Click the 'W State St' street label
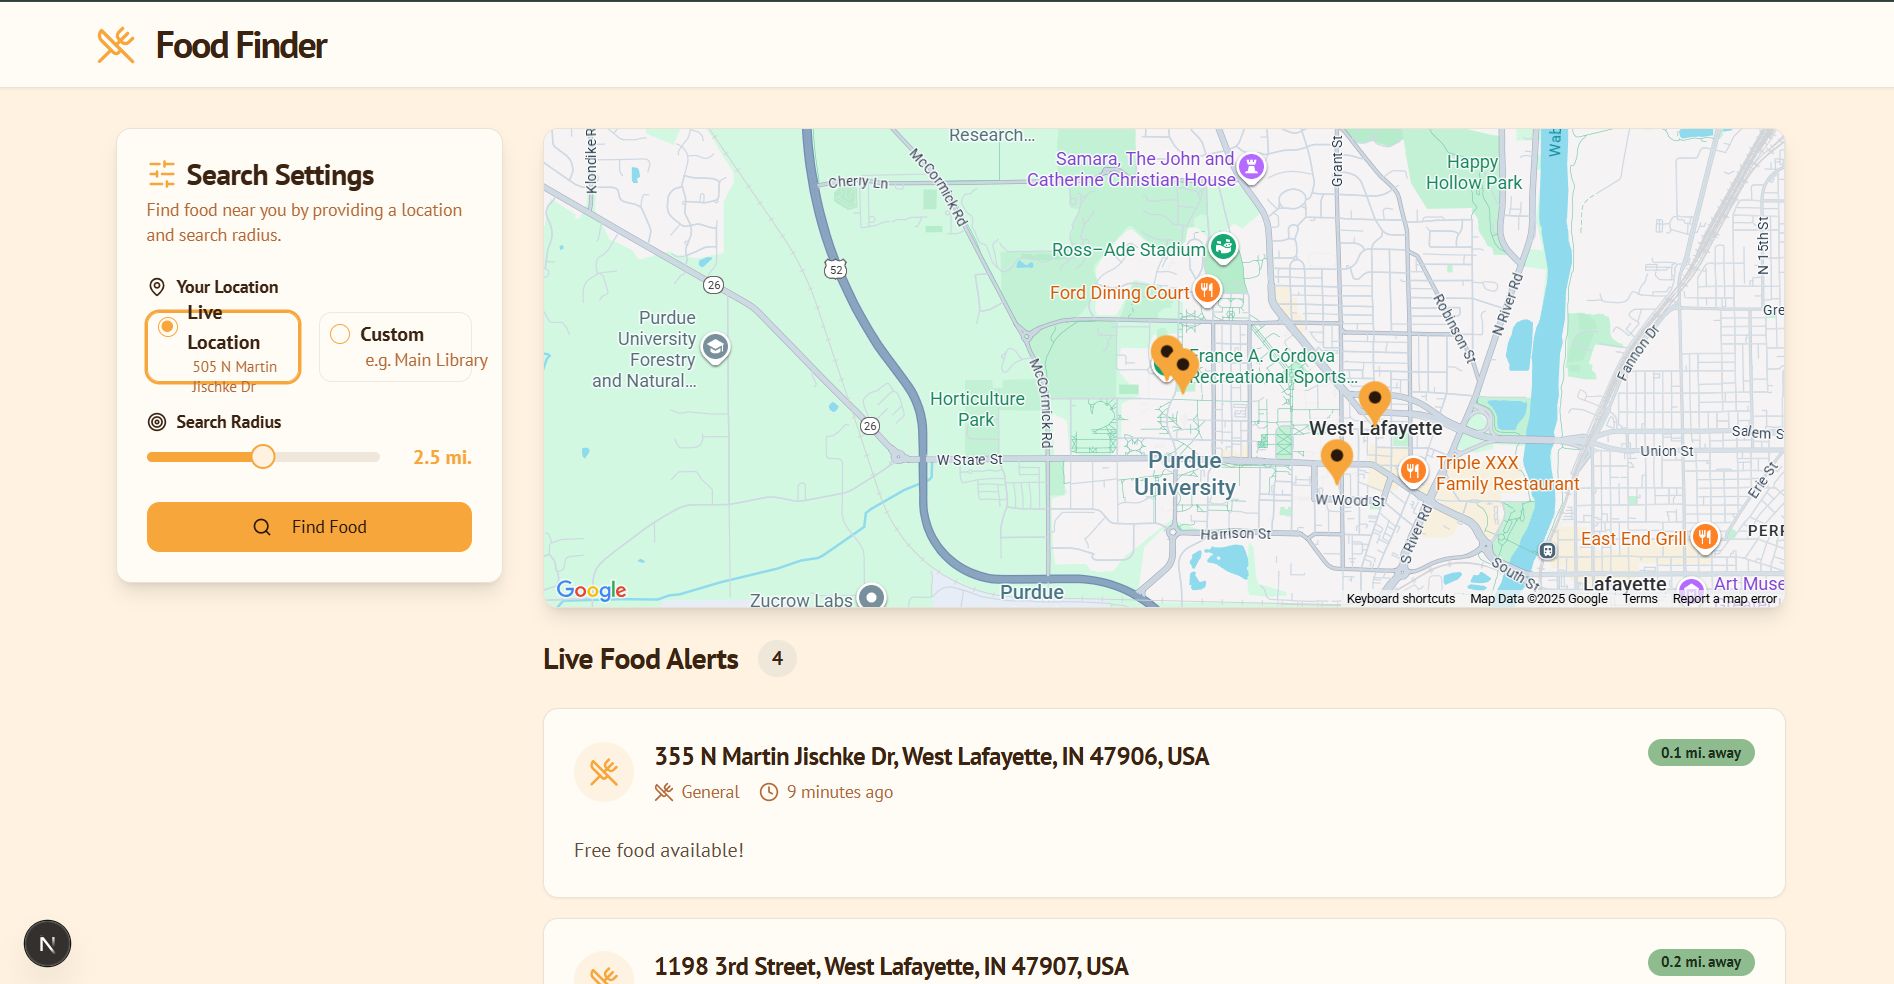The width and height of the screenshot is (1894, 984). point(970,460)
